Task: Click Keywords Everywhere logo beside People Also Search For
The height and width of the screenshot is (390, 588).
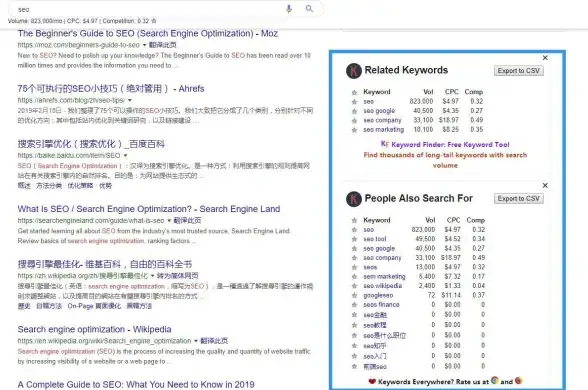Action: click(354, 199)
